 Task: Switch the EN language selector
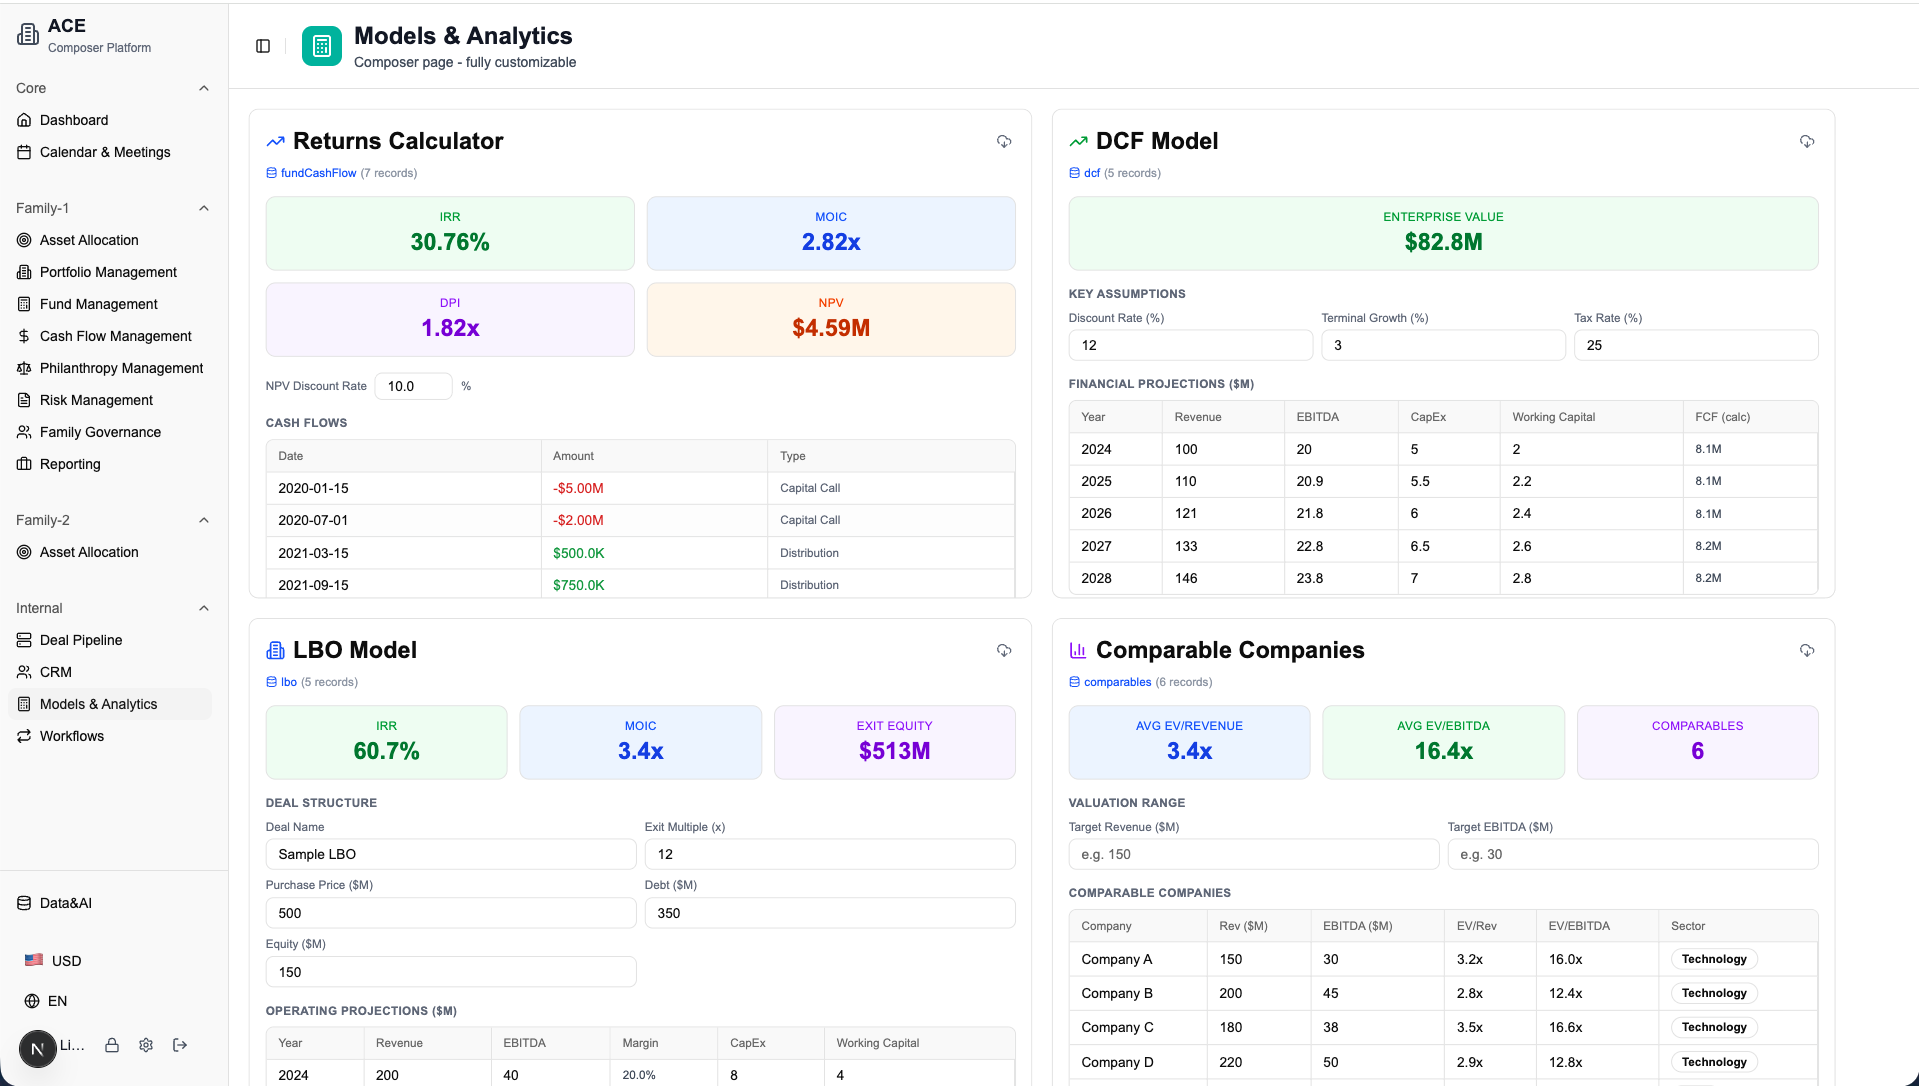57,1001
